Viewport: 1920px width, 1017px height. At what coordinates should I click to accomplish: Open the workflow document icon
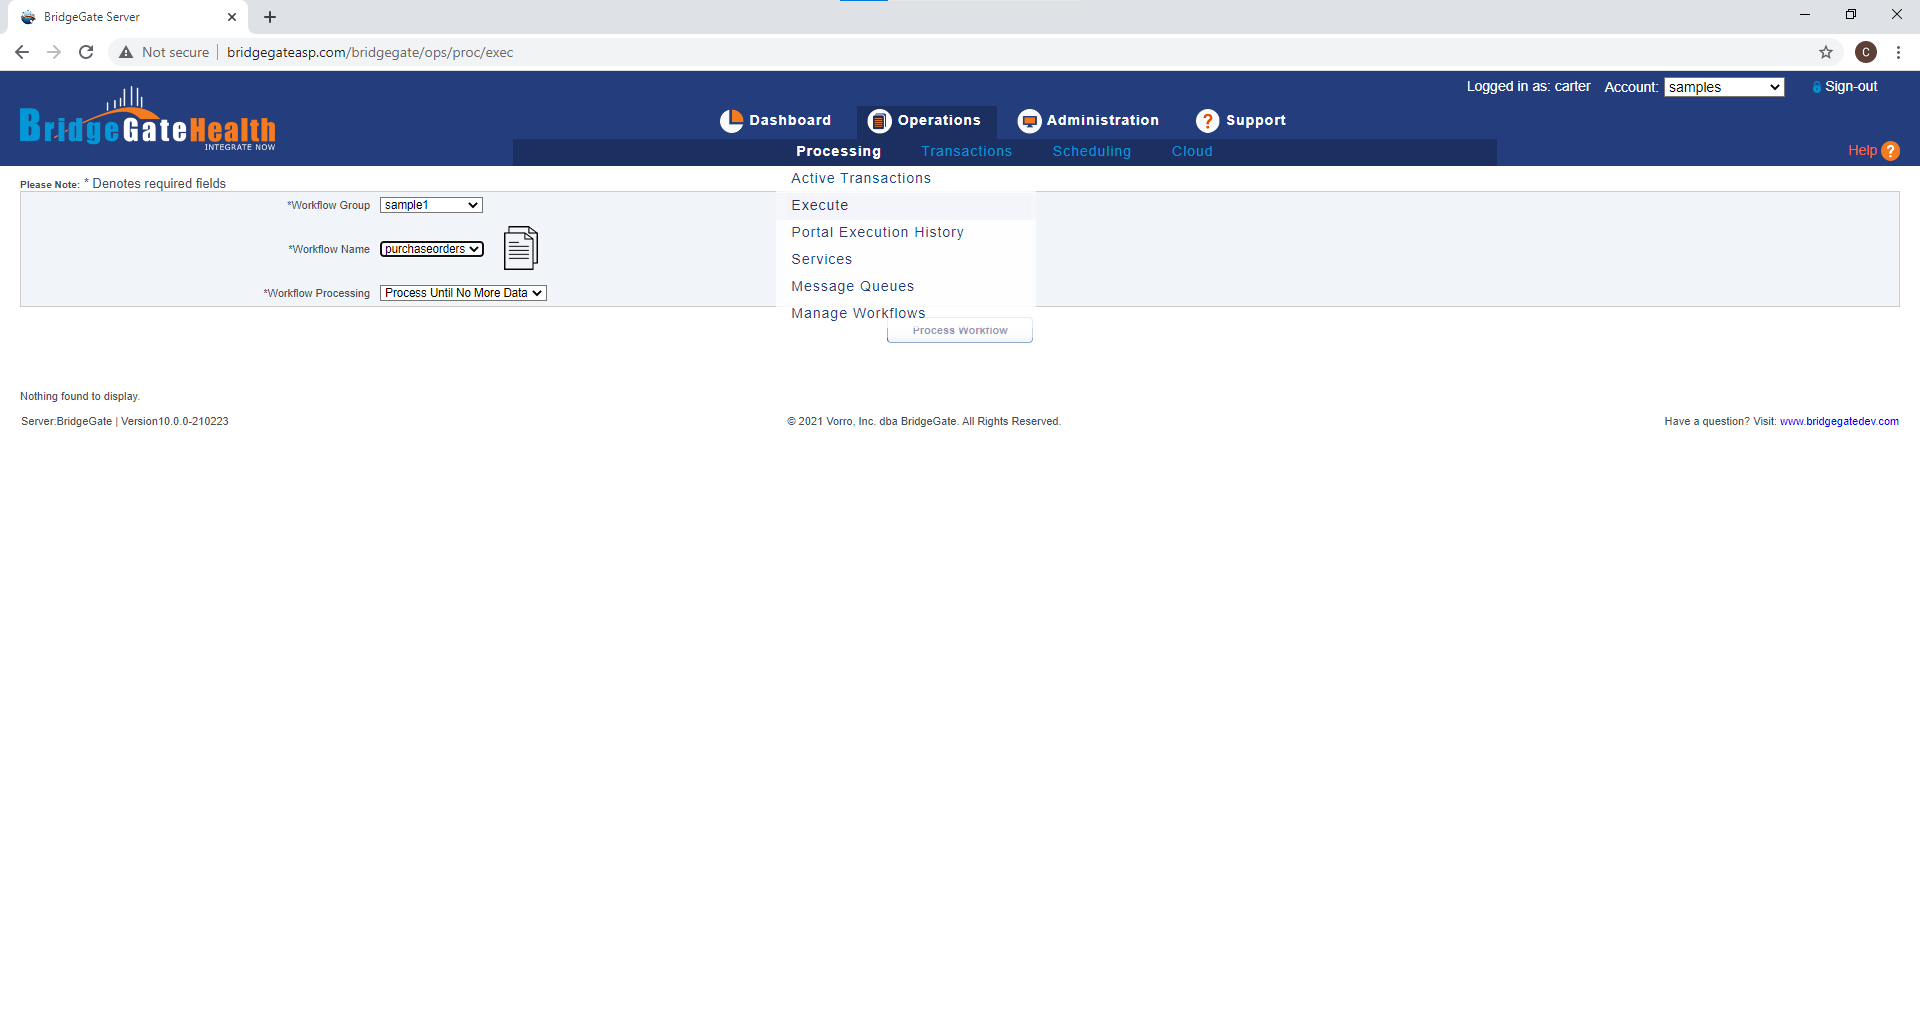tap(520, 248)
